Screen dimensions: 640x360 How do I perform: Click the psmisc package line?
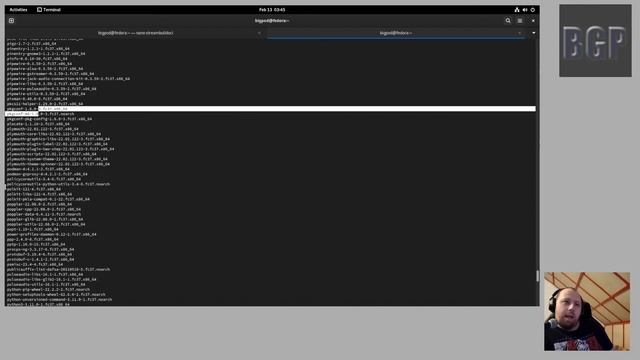pos(35,264)
